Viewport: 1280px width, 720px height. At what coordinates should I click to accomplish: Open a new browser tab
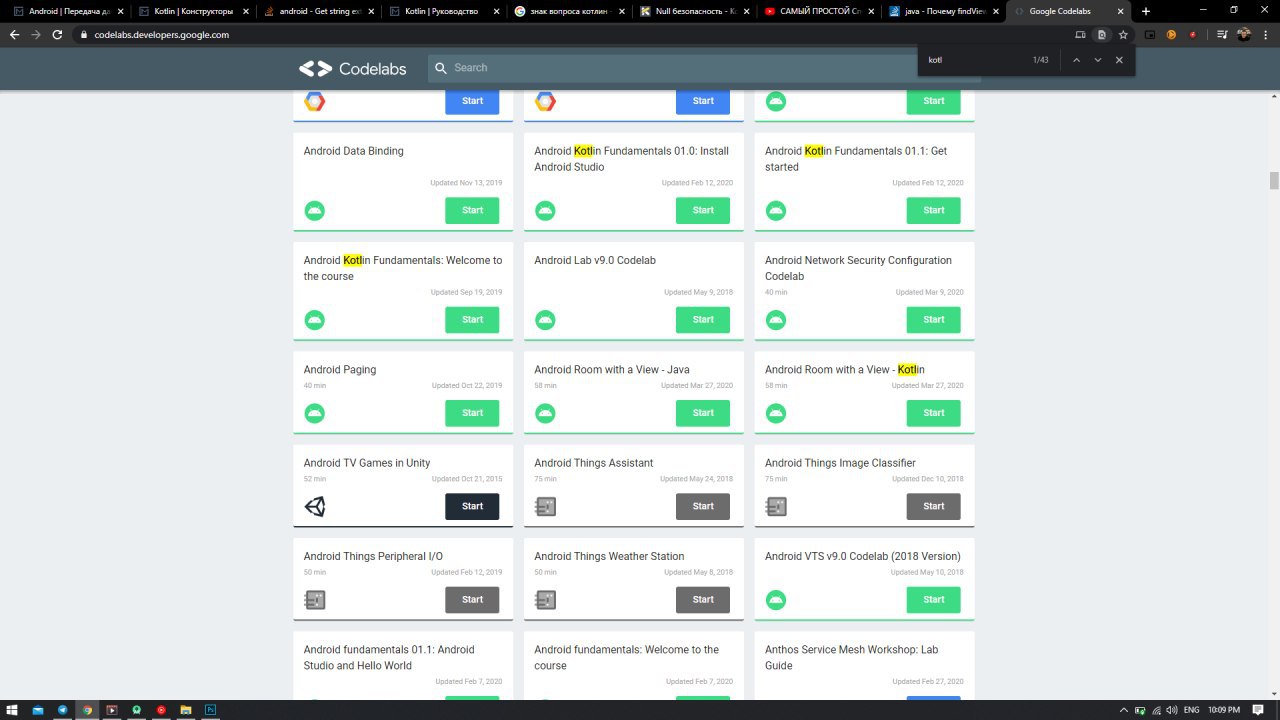(1146, 11)
